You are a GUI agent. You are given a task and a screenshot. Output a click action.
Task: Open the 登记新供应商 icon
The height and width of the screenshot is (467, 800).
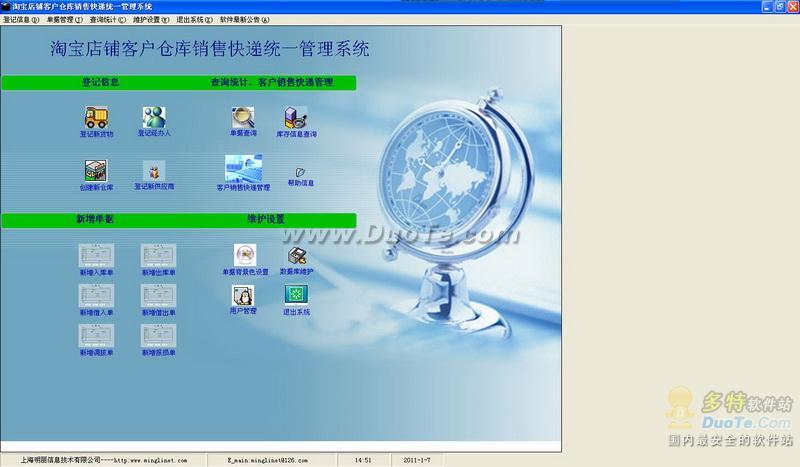(x=154, y=171)
